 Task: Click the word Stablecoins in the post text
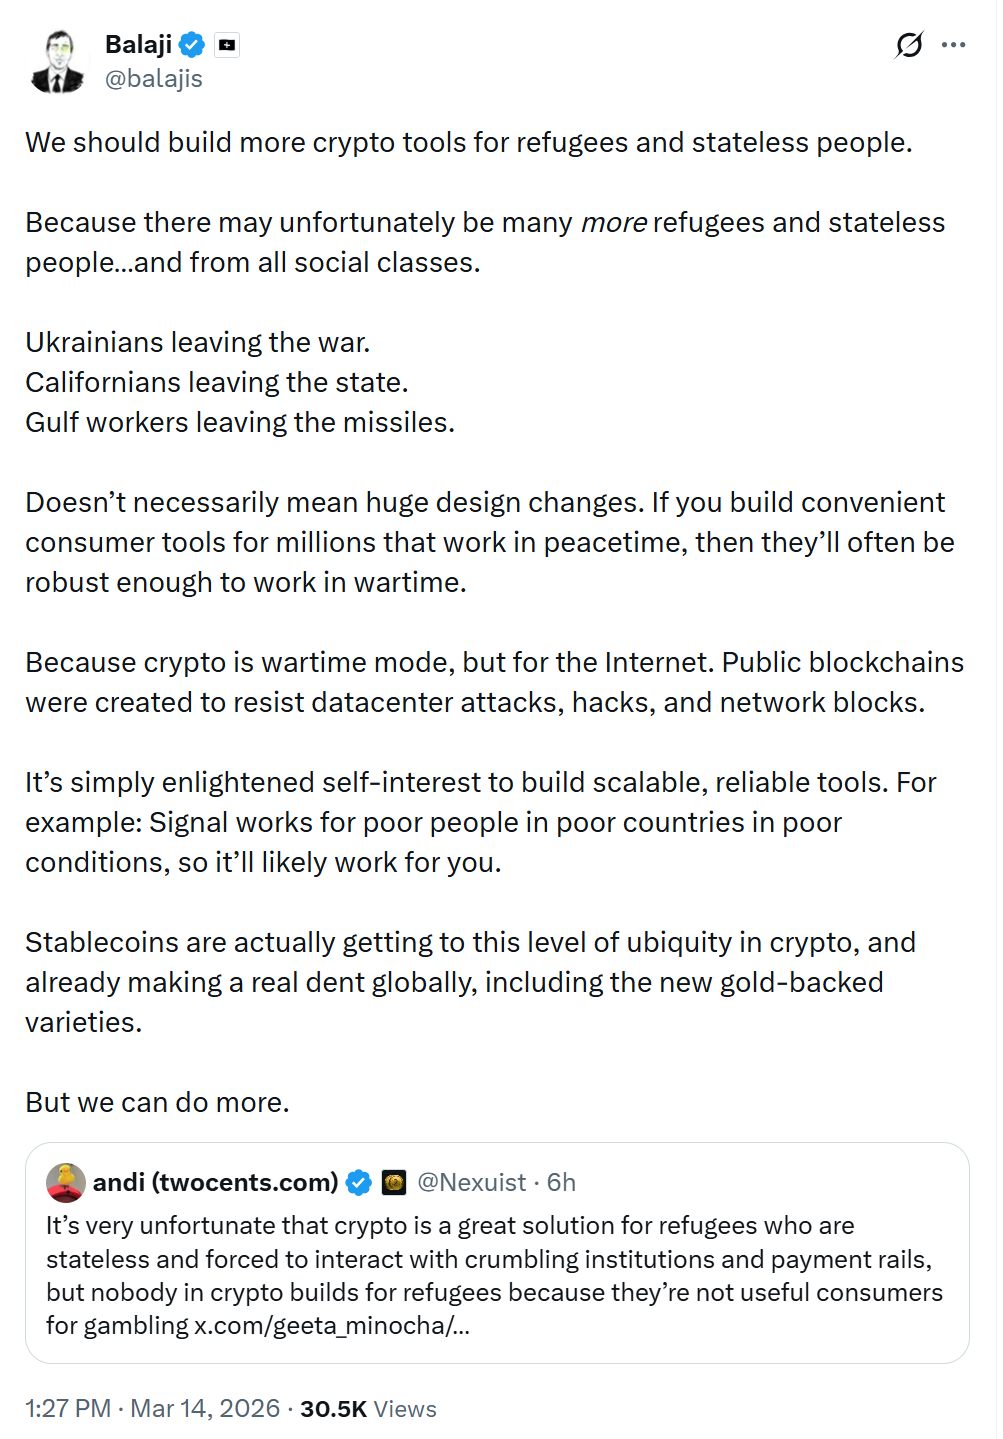click(100, 941)
